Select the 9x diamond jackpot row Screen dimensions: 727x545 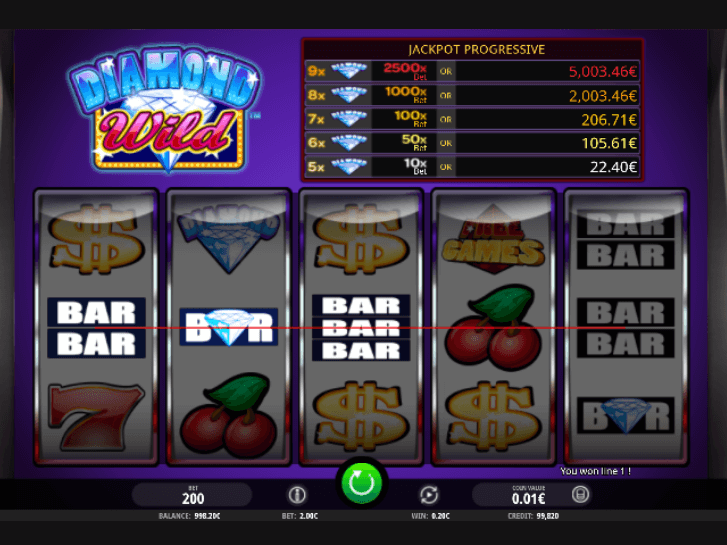click(472, 71)
